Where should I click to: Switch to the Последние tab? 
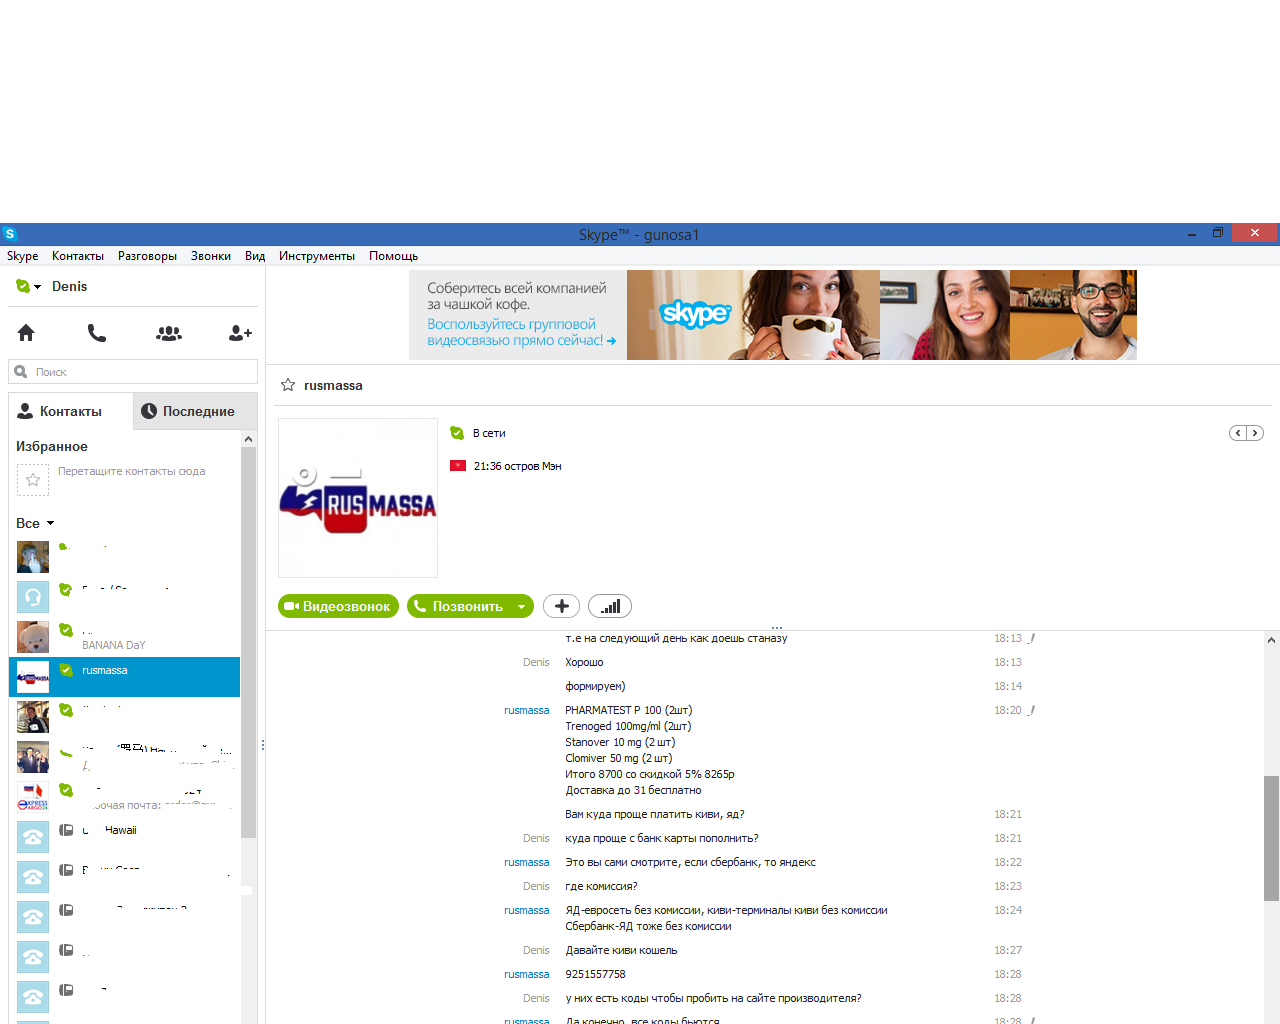[195, 411]
